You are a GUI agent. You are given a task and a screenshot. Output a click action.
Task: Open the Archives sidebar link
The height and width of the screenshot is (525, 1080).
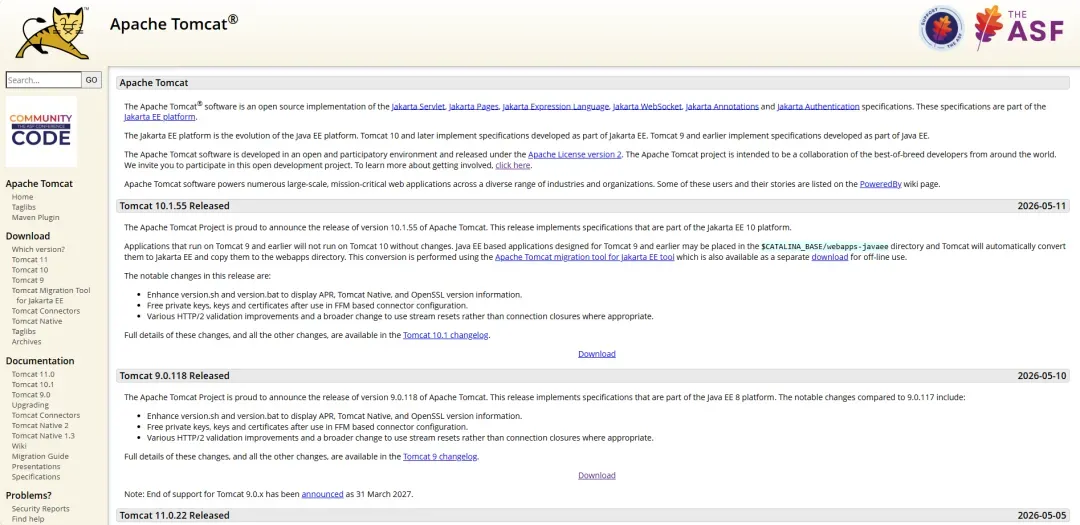pyautogui.click(x=26, y=342)
